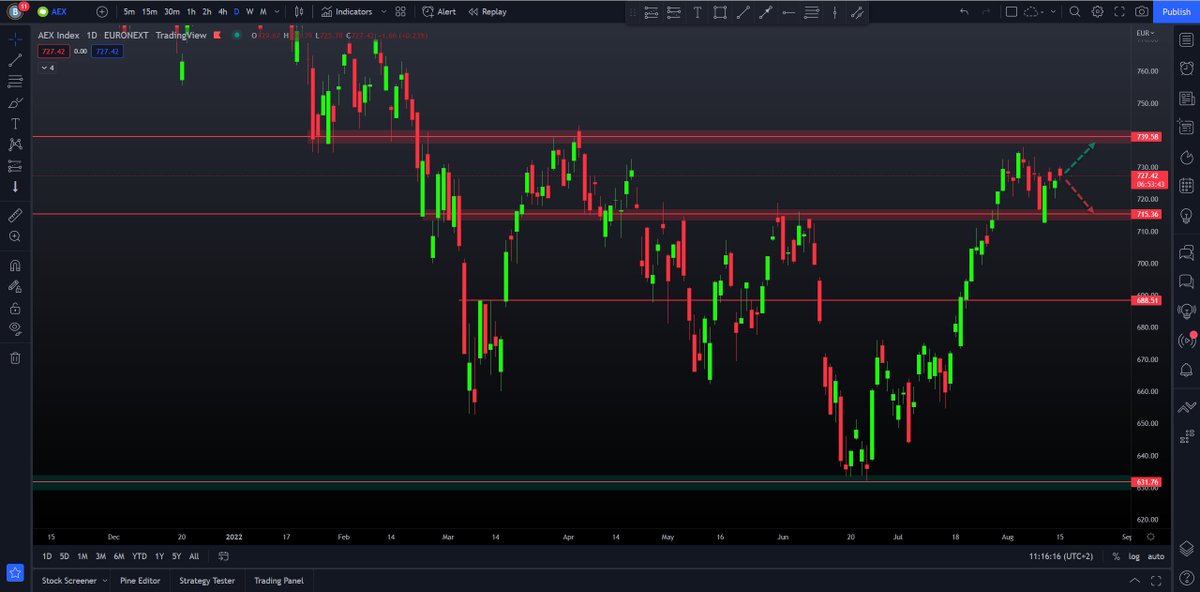1200x592 pixels.
Task: Open indicator templates grid
Action: coord(400,12)
